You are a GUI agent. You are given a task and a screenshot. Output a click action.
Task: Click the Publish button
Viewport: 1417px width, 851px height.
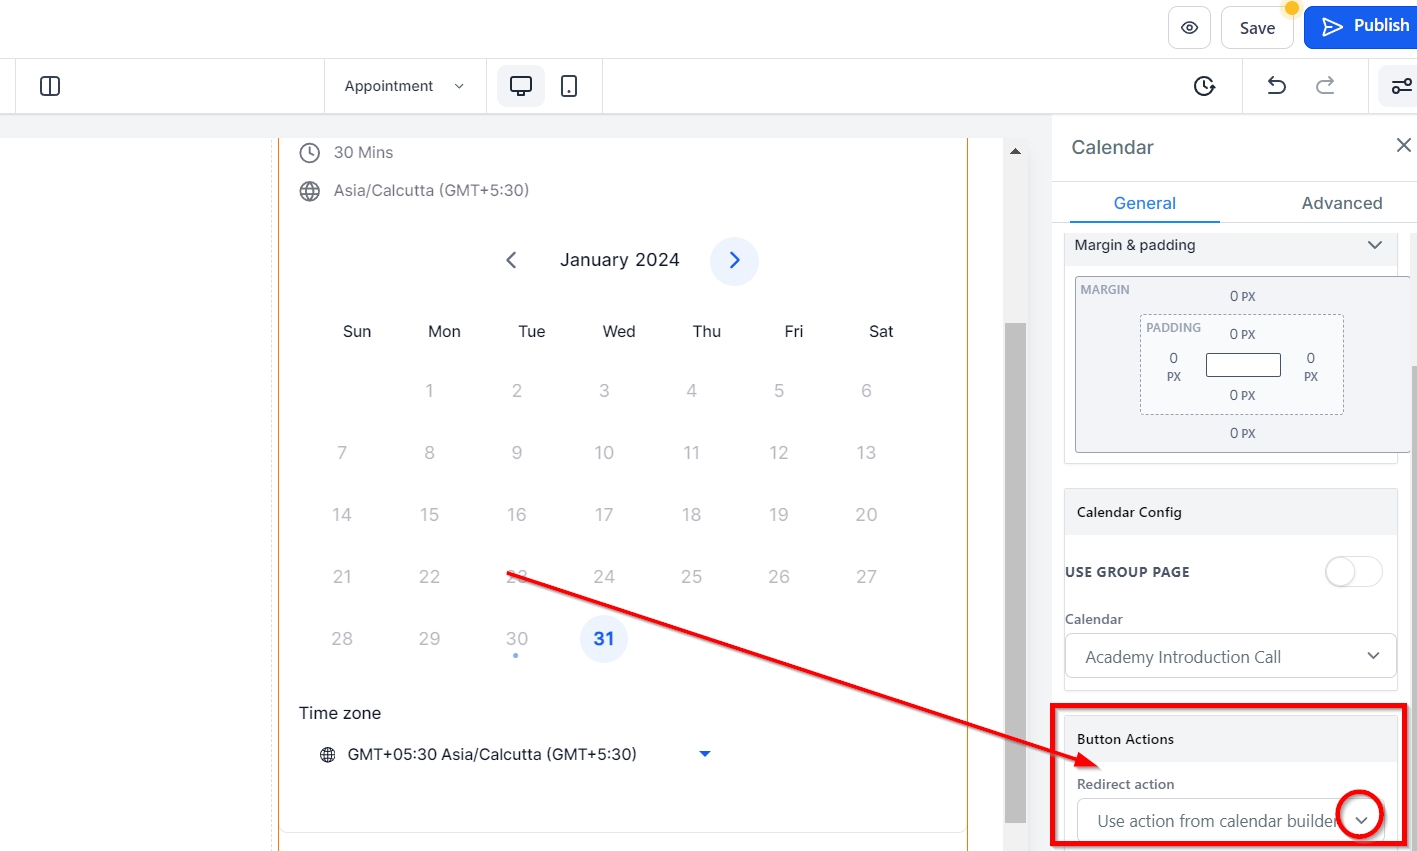1364,26
